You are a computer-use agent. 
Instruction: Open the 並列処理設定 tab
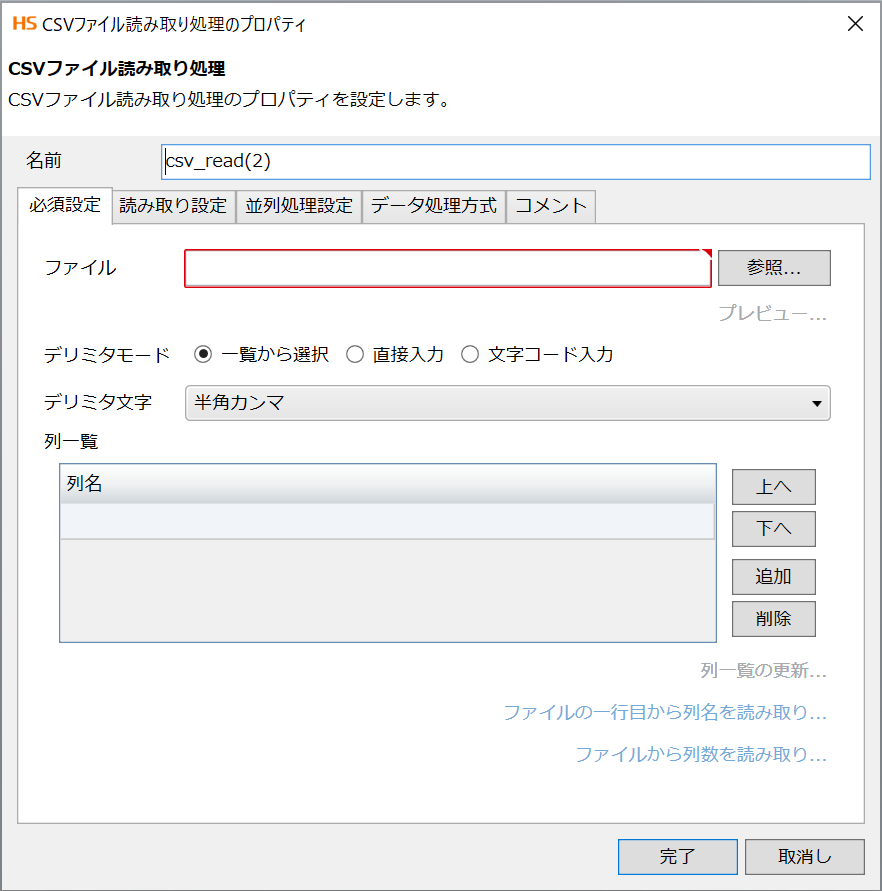coord(299,206)
